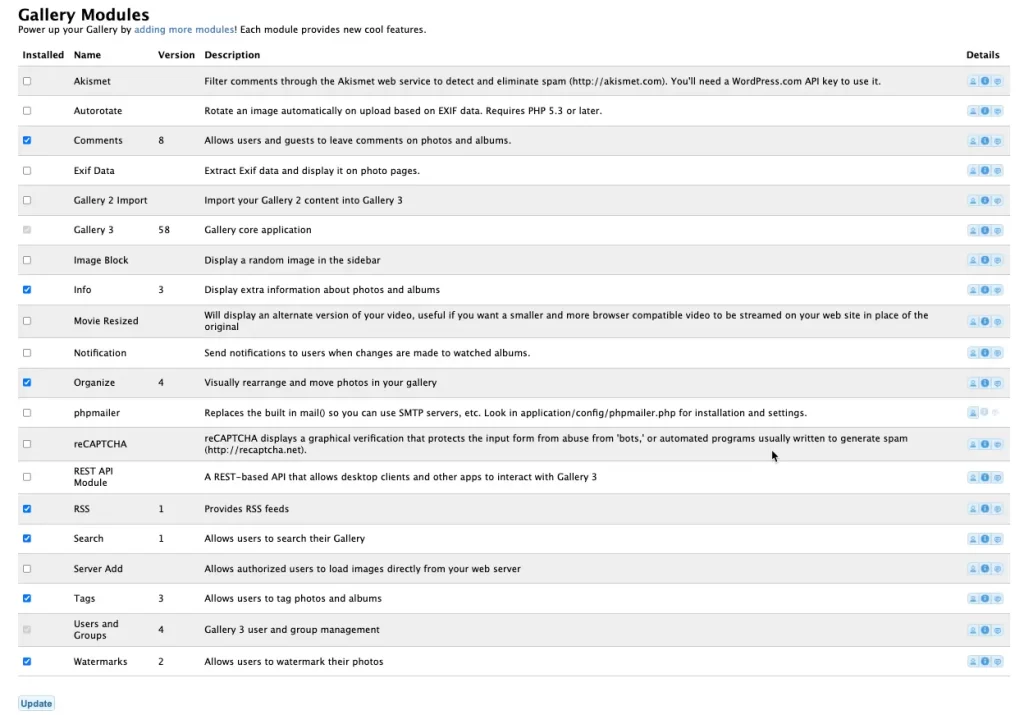Click the author icon for Gallery 2 Import
The width and height of the screenshot is (1024, 715).
973,201
